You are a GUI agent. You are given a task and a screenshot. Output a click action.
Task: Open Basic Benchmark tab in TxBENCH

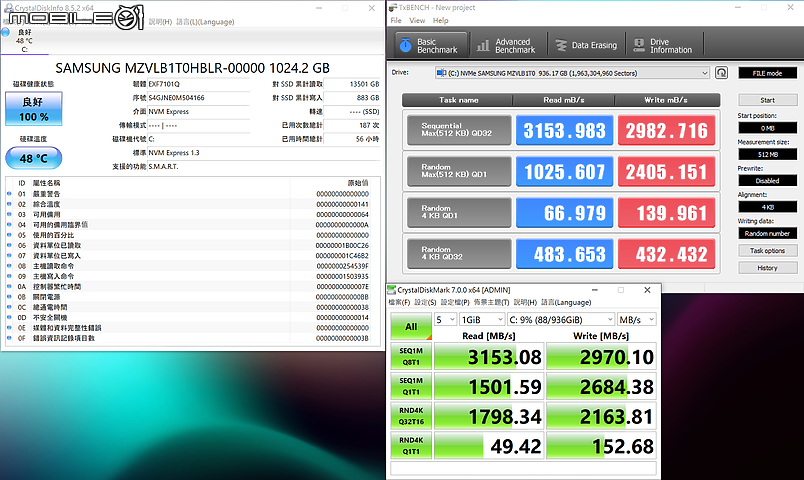431,45
